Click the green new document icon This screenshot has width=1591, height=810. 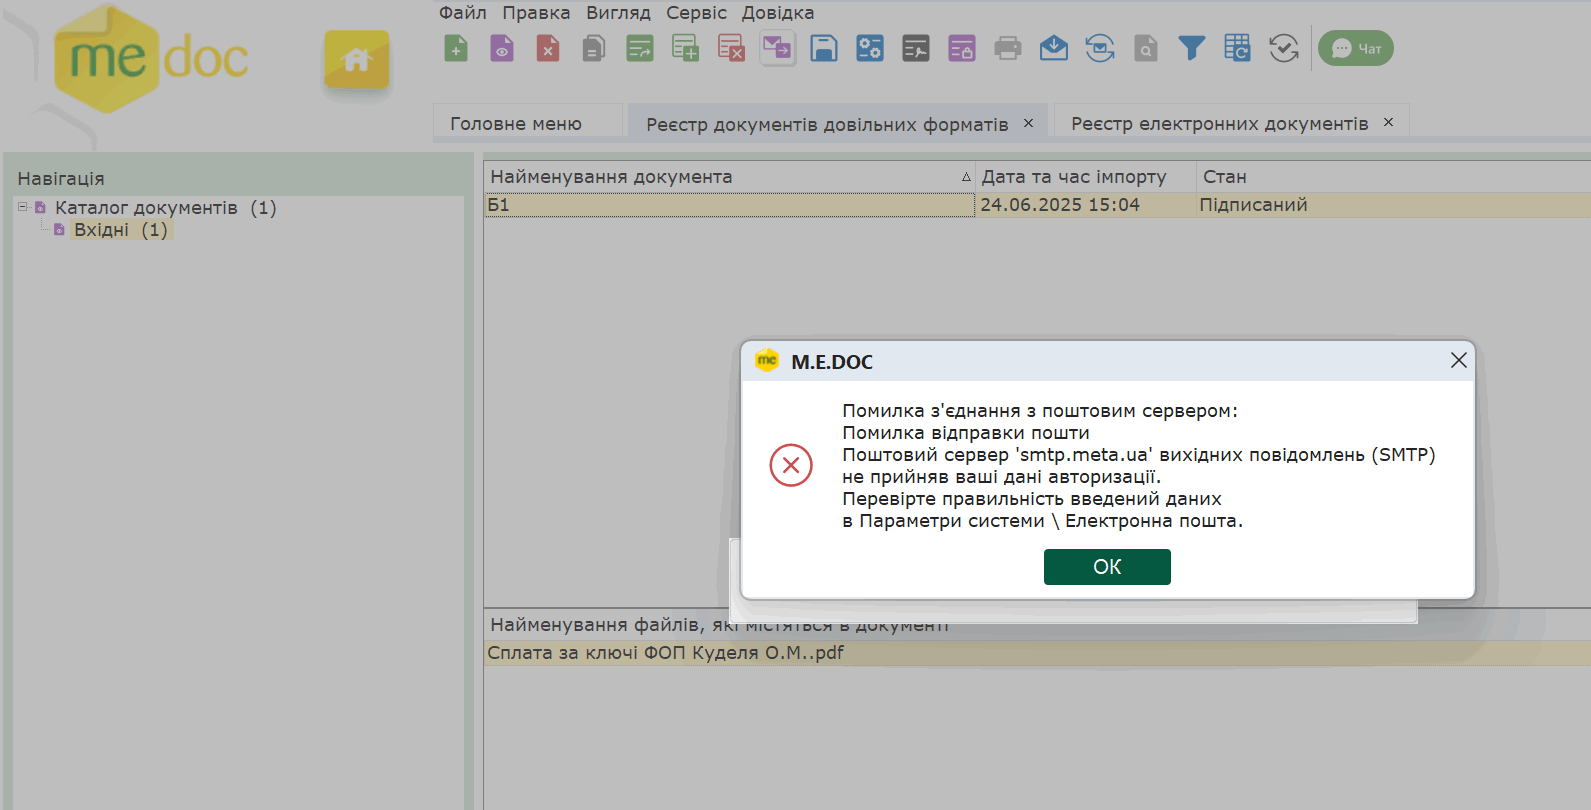click(x=456, y=48)
